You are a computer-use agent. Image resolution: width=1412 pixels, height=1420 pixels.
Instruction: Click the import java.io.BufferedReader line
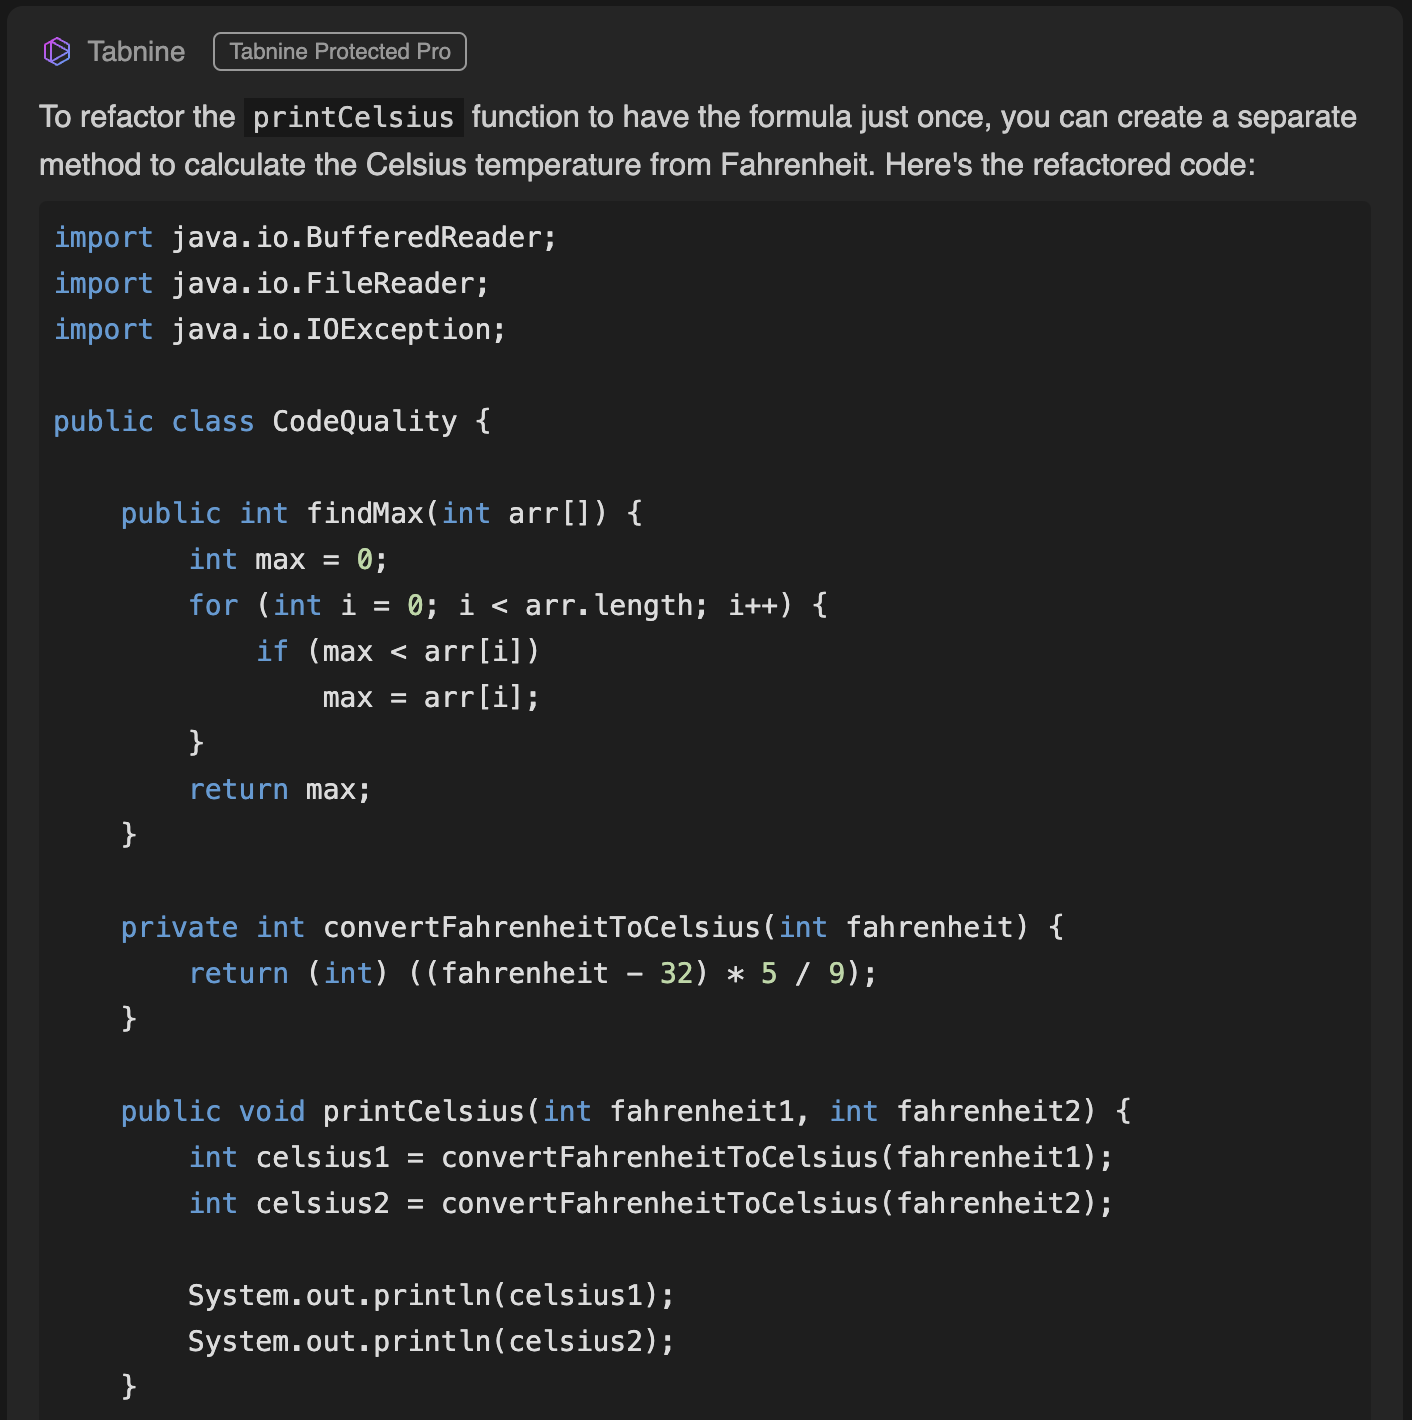click(x=305, y=237)
